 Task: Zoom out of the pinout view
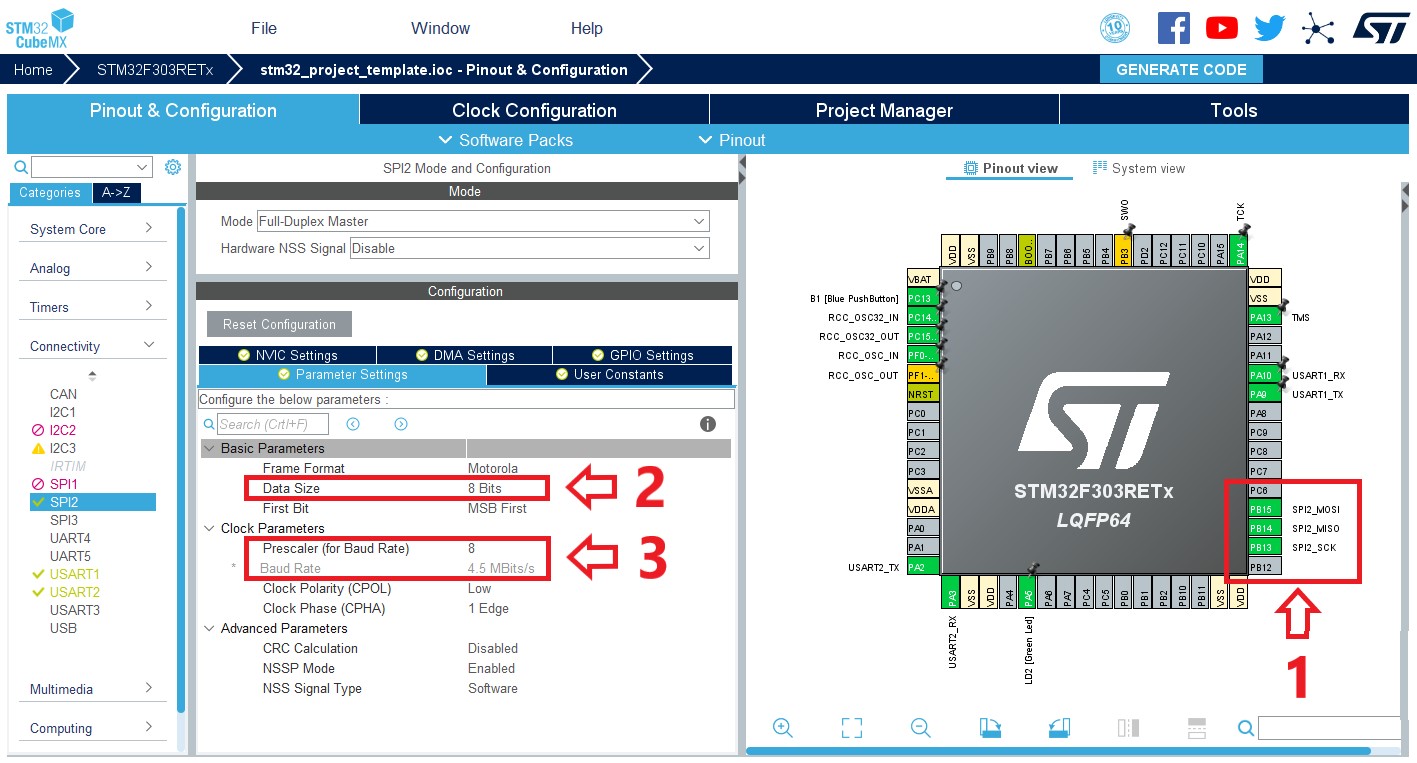click(921, 728)
